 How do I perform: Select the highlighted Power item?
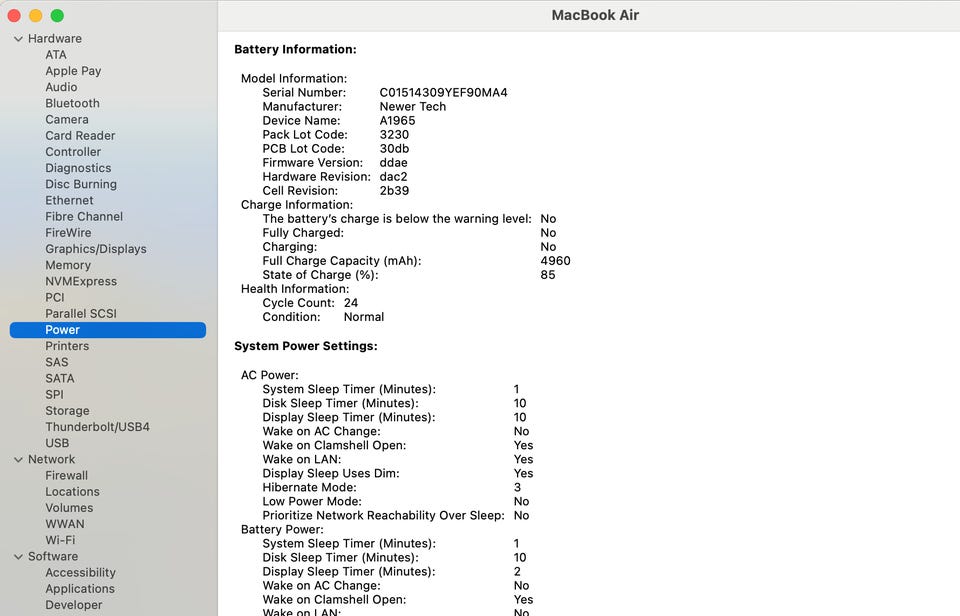(108, 330)
